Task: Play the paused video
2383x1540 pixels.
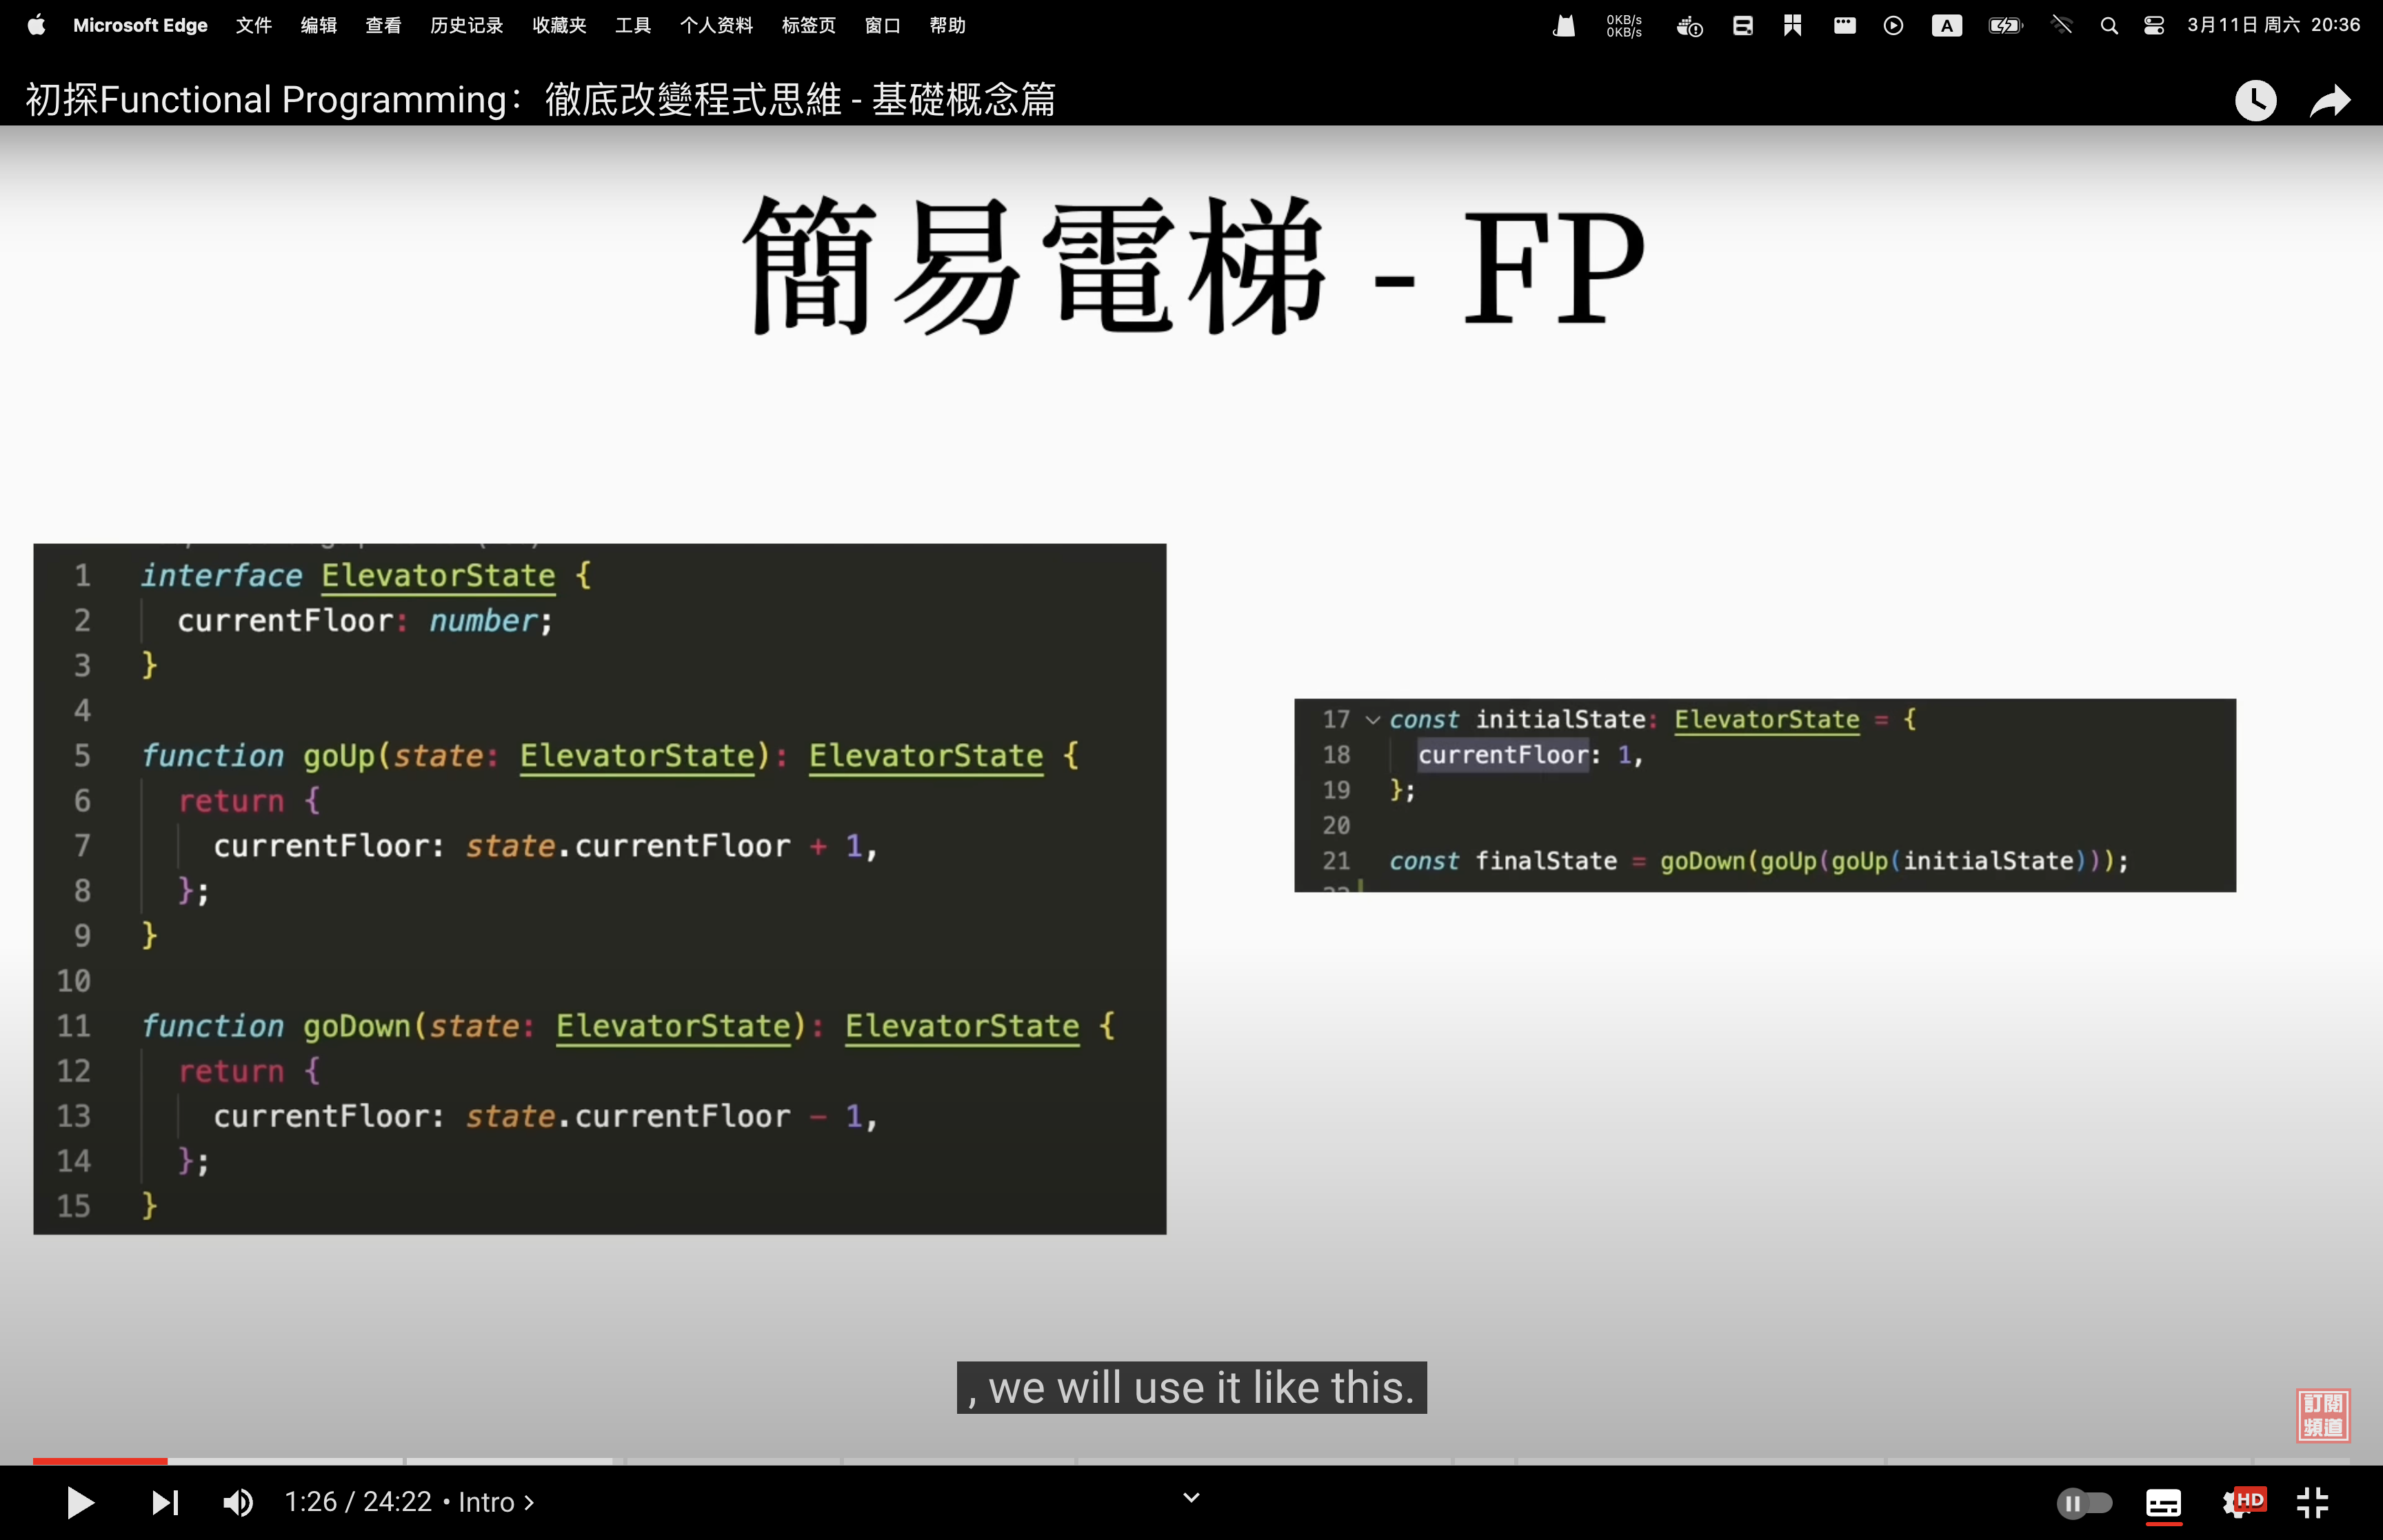Action: [x=80, y=1502]
